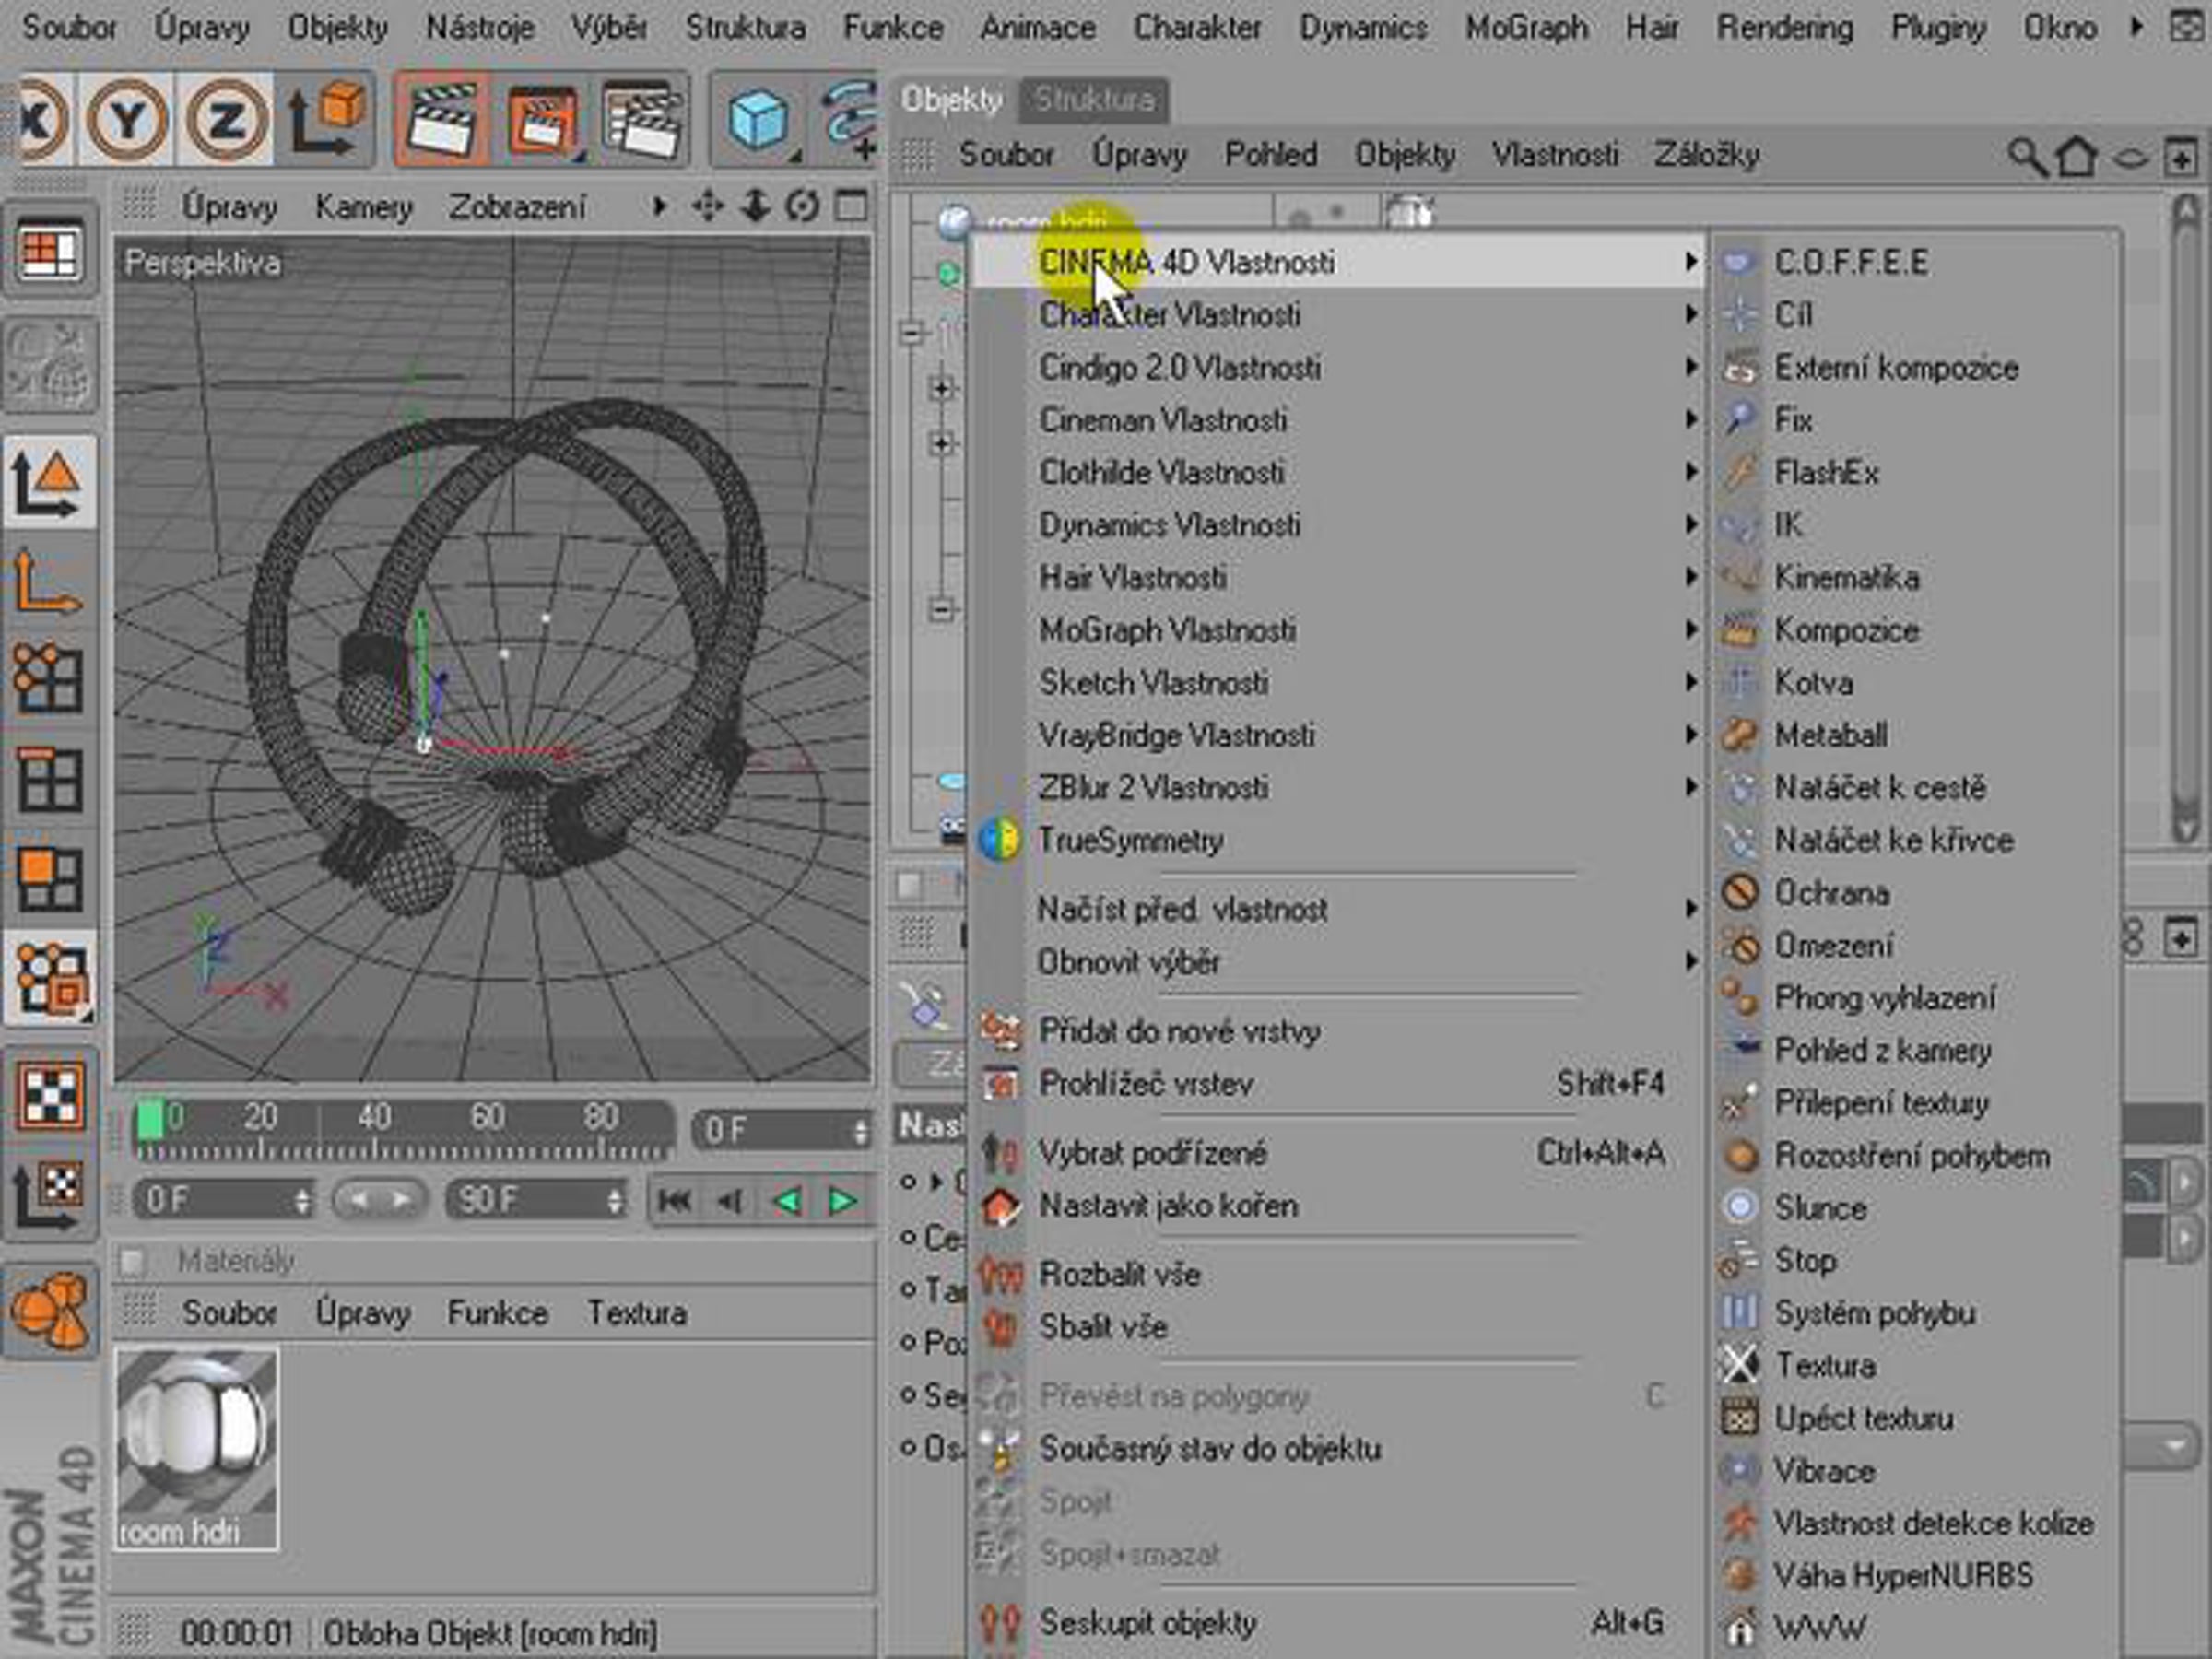Click the Object Manager home icon
Screen dimensions: 2212x1659
(2077, 156)
